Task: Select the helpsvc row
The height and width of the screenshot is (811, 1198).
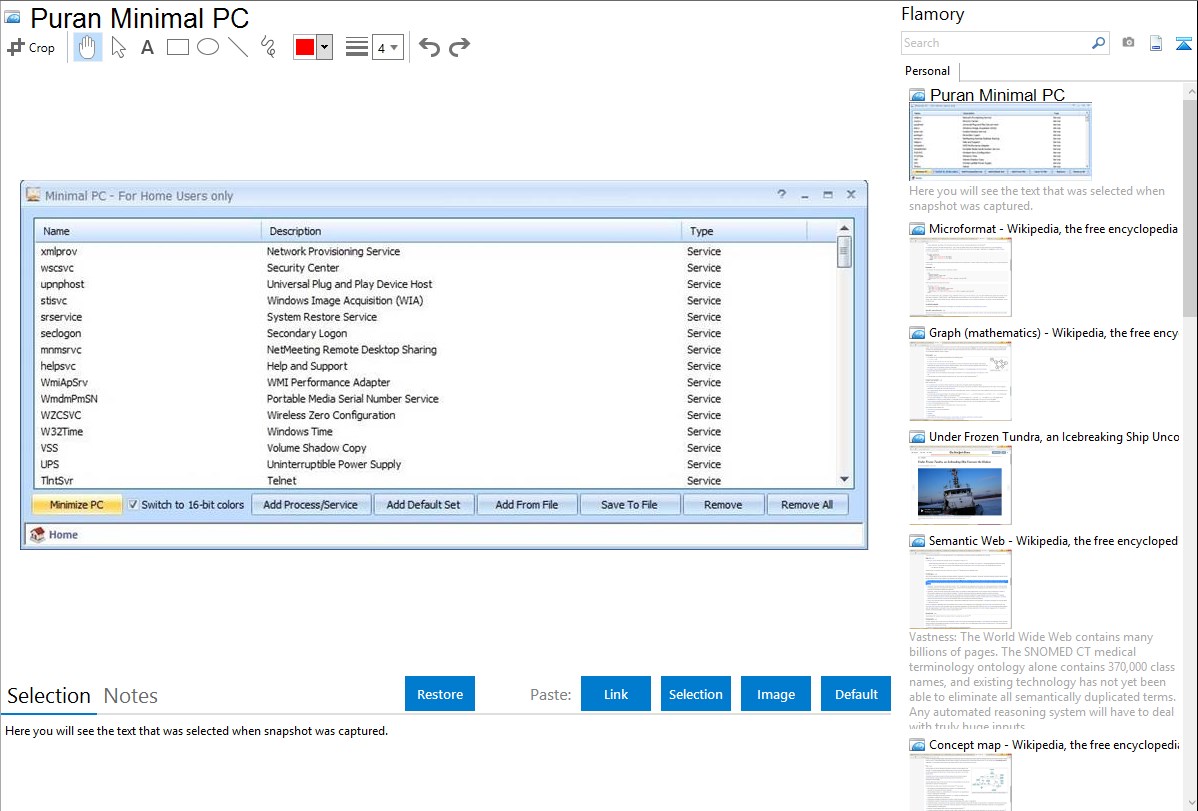Action: (435, 366)
